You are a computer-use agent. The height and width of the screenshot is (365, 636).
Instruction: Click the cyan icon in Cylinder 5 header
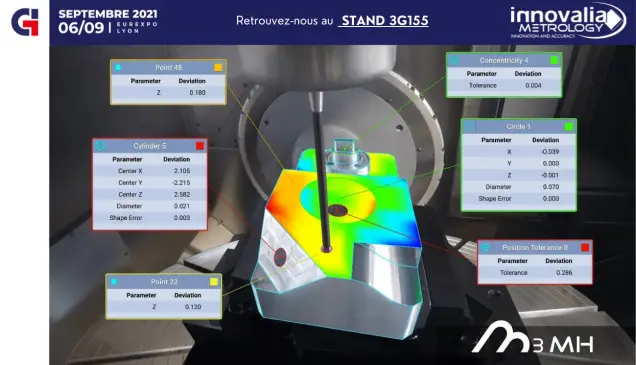click(x=100, y=146)
